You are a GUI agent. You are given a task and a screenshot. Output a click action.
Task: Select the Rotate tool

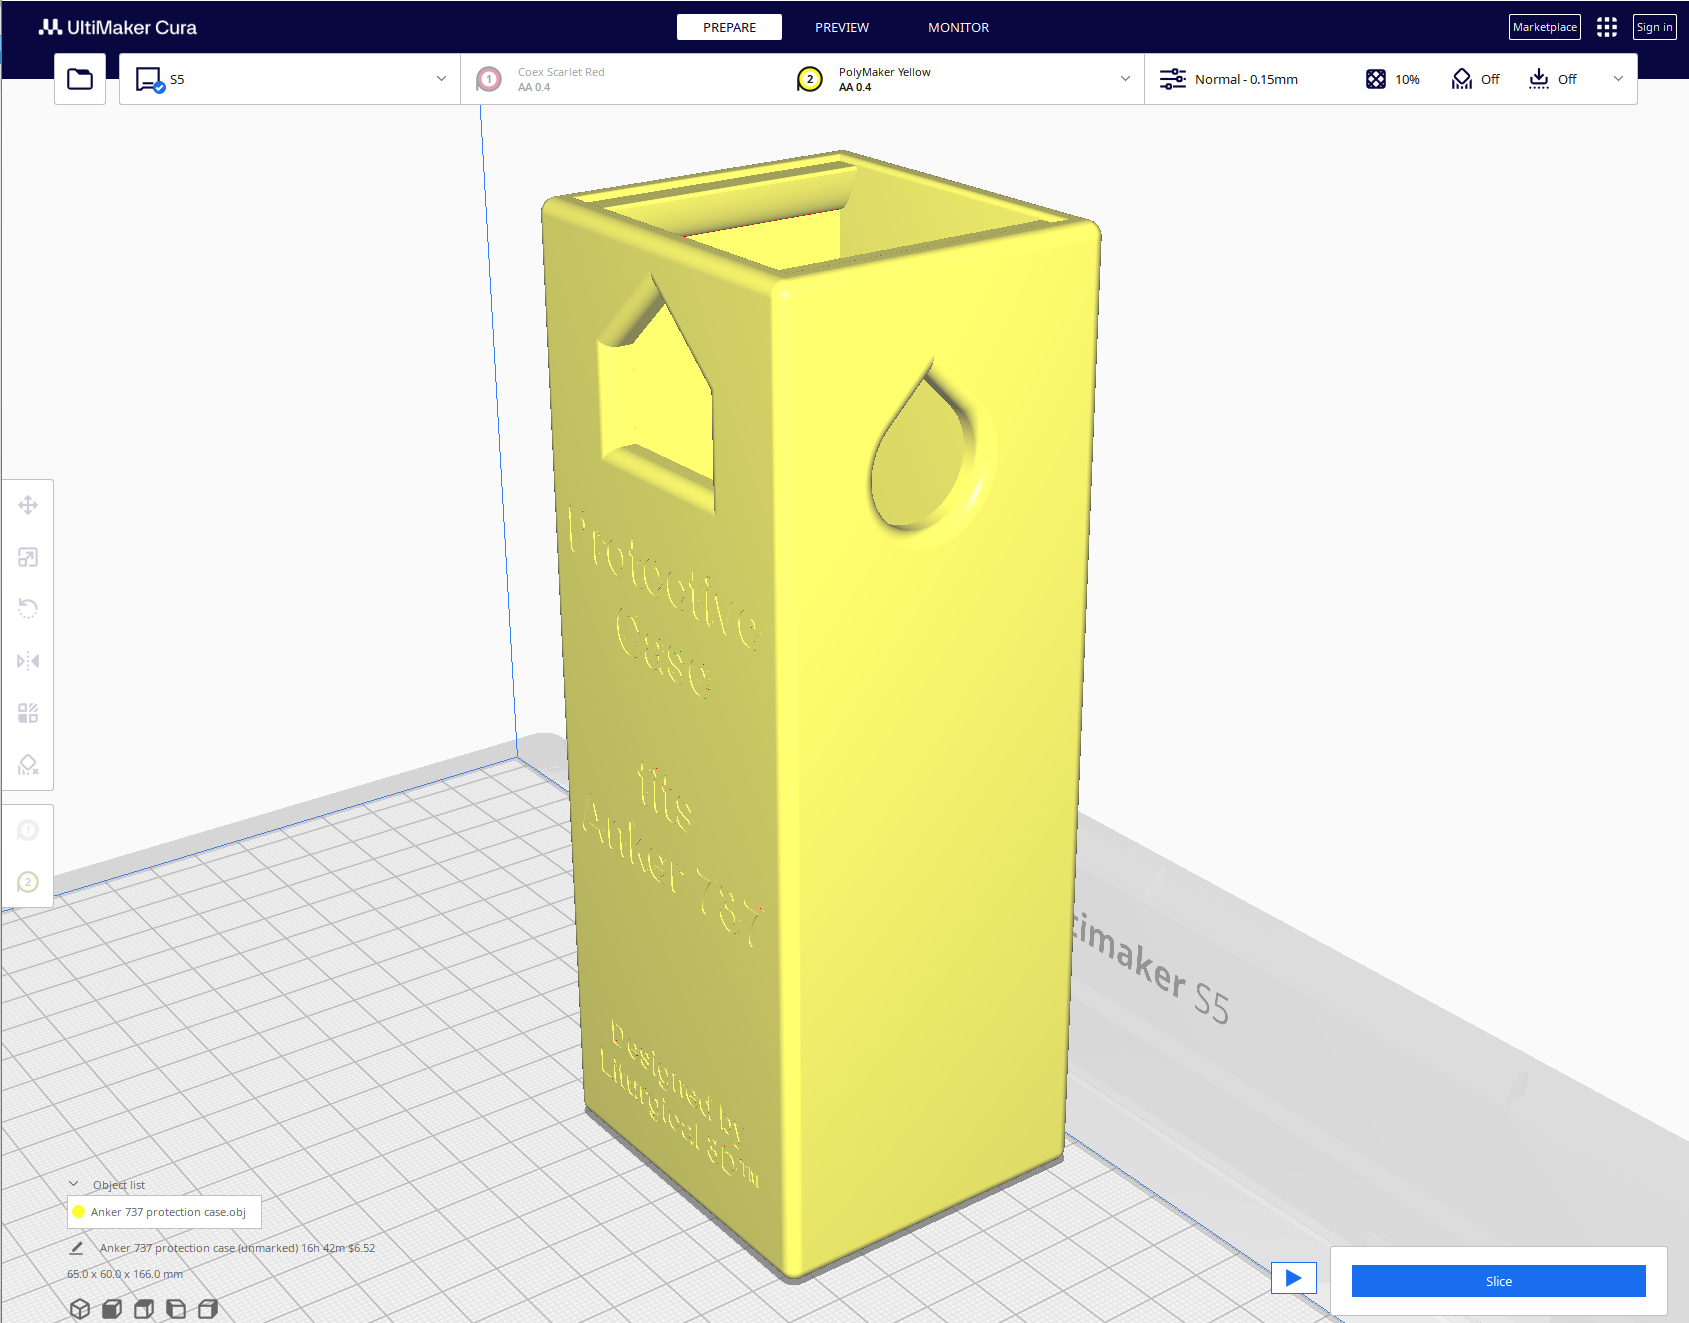(28, 609)
